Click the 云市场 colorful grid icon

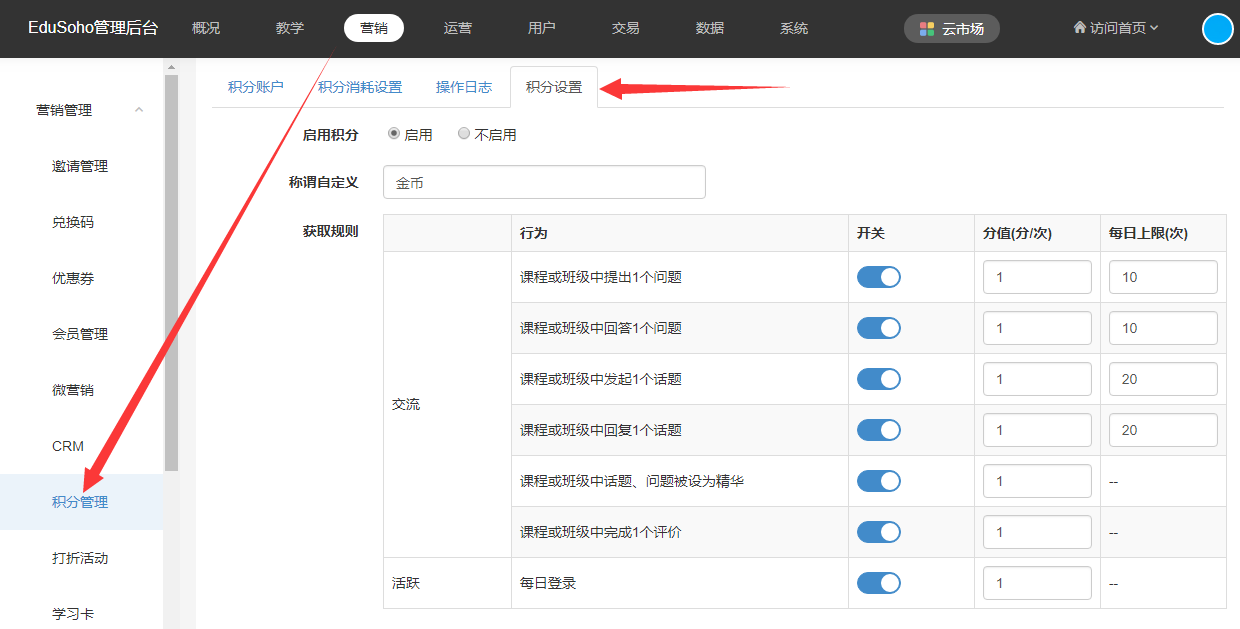927,29
